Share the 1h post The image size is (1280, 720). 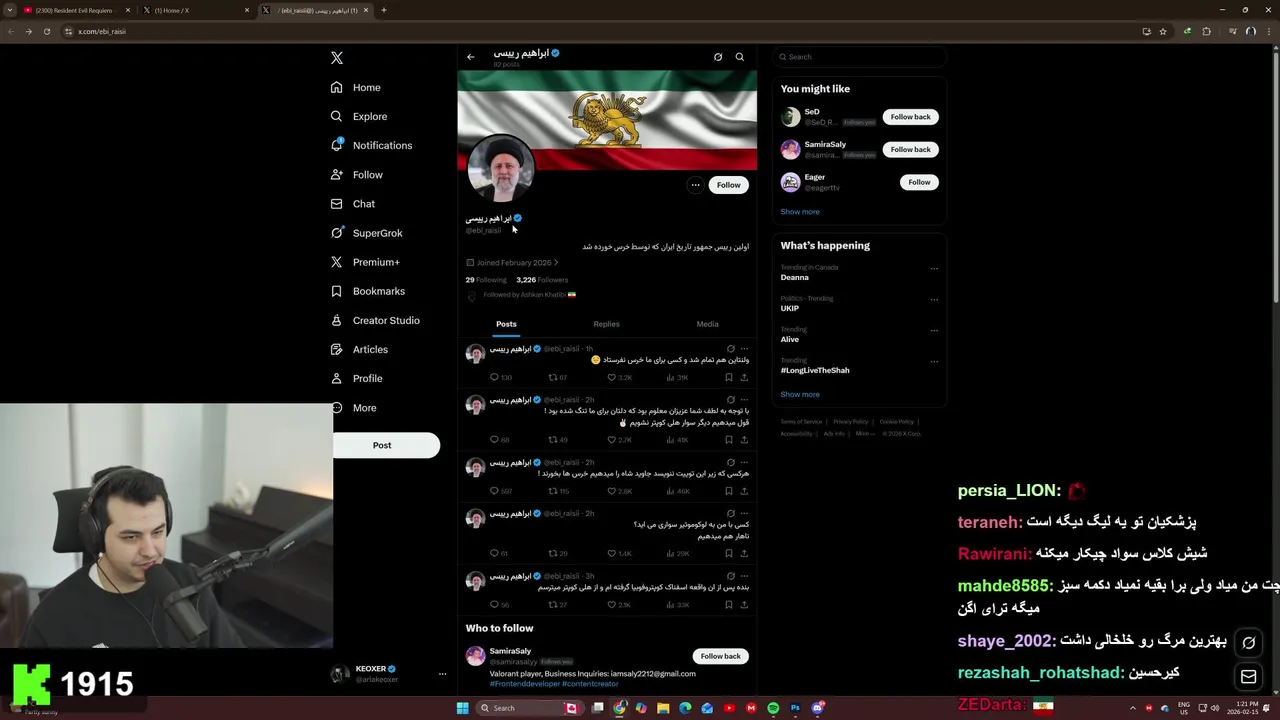click(x=744, y=378)
